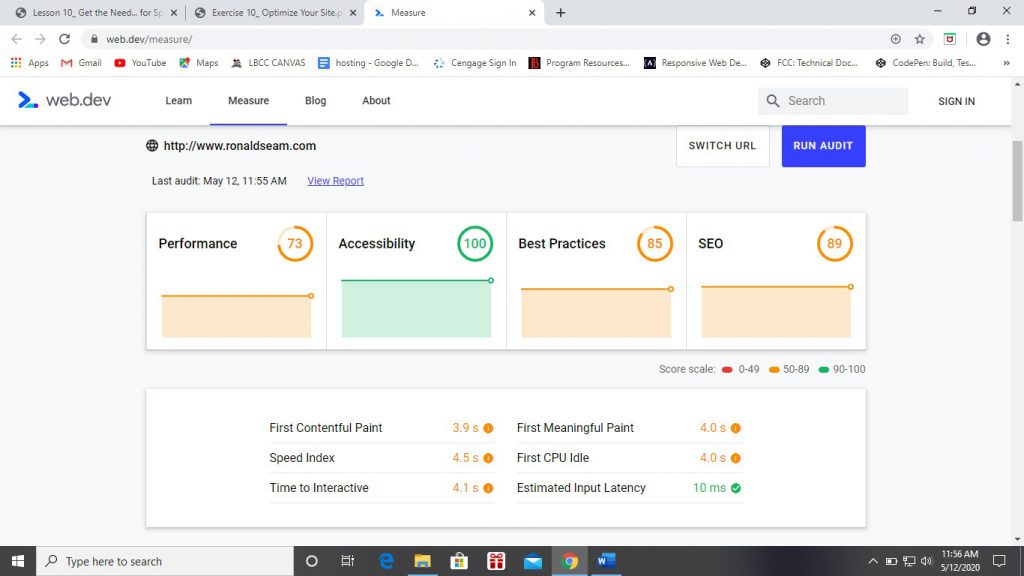Reload the page with the refresh icon
1024x576 pixels.
(65, 39)
